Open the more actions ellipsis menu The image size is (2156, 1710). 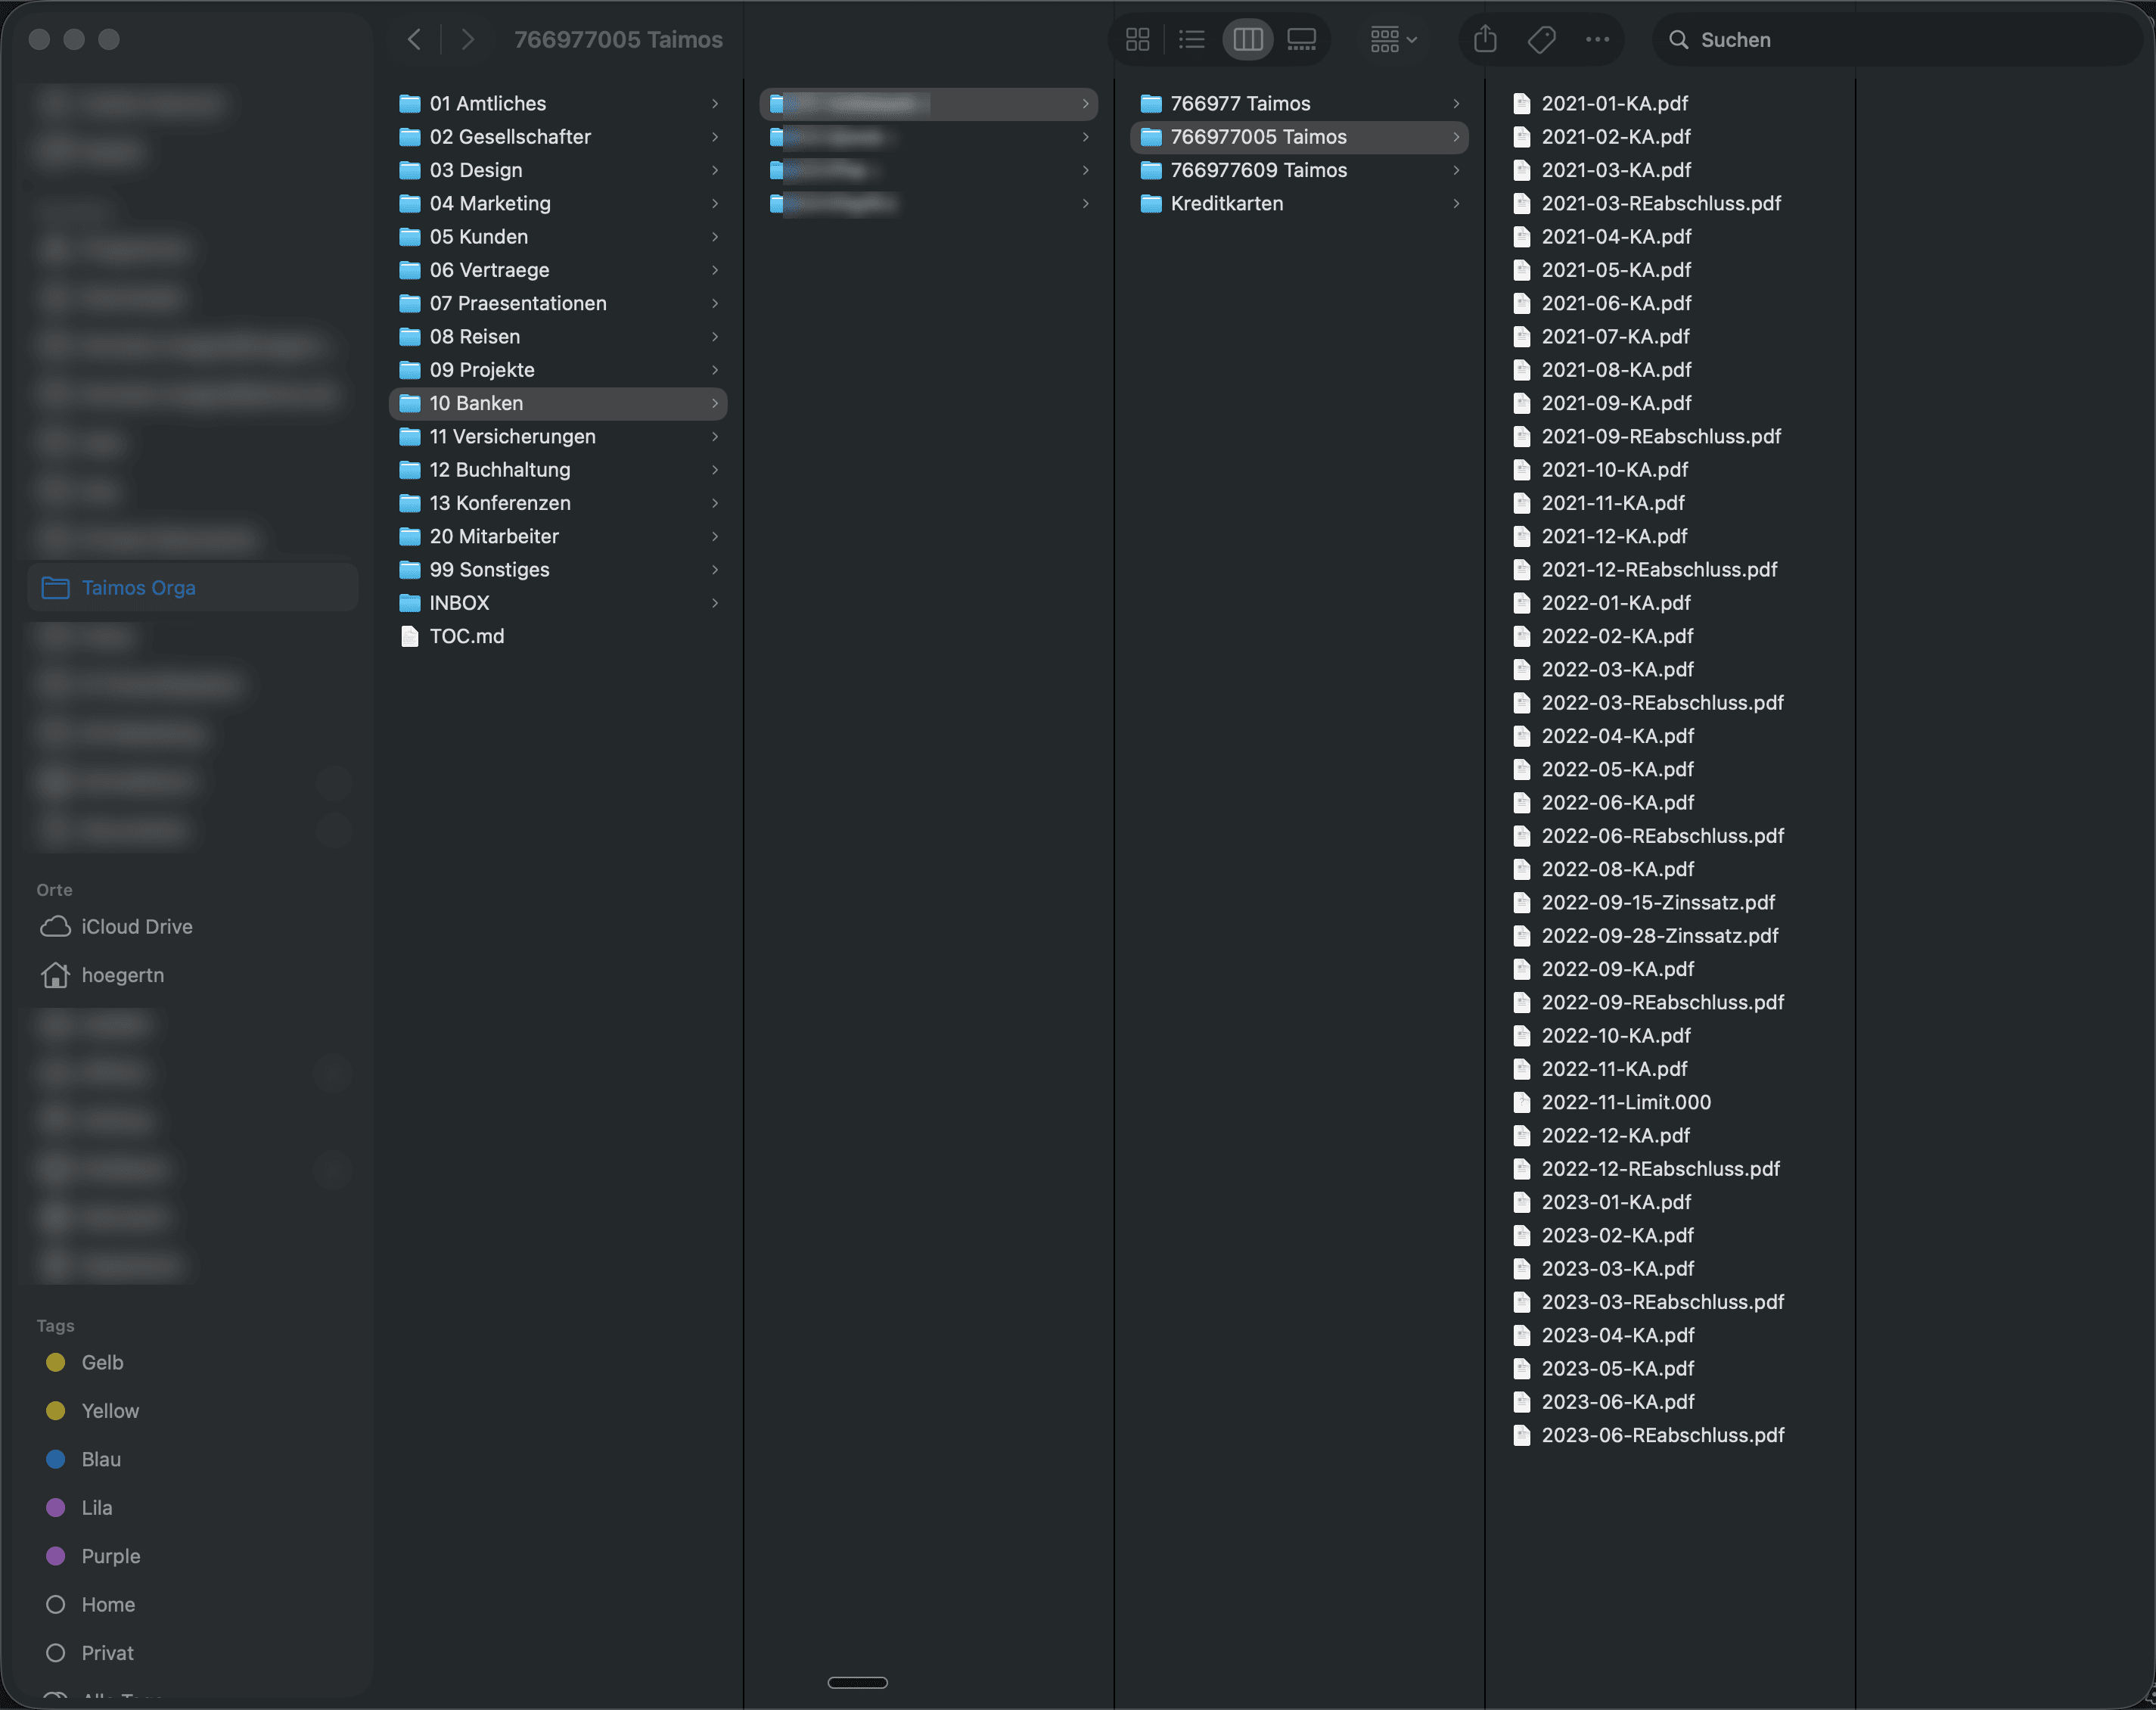click(1597, 39)
